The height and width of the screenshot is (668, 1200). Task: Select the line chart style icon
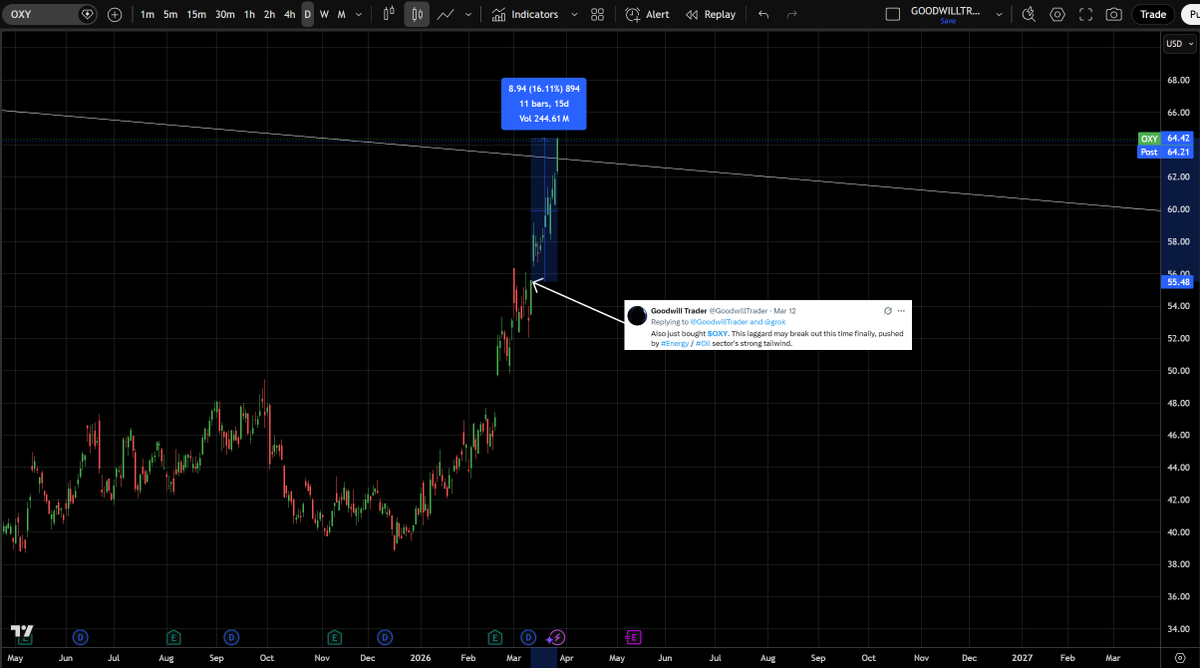tap(446, 15)
